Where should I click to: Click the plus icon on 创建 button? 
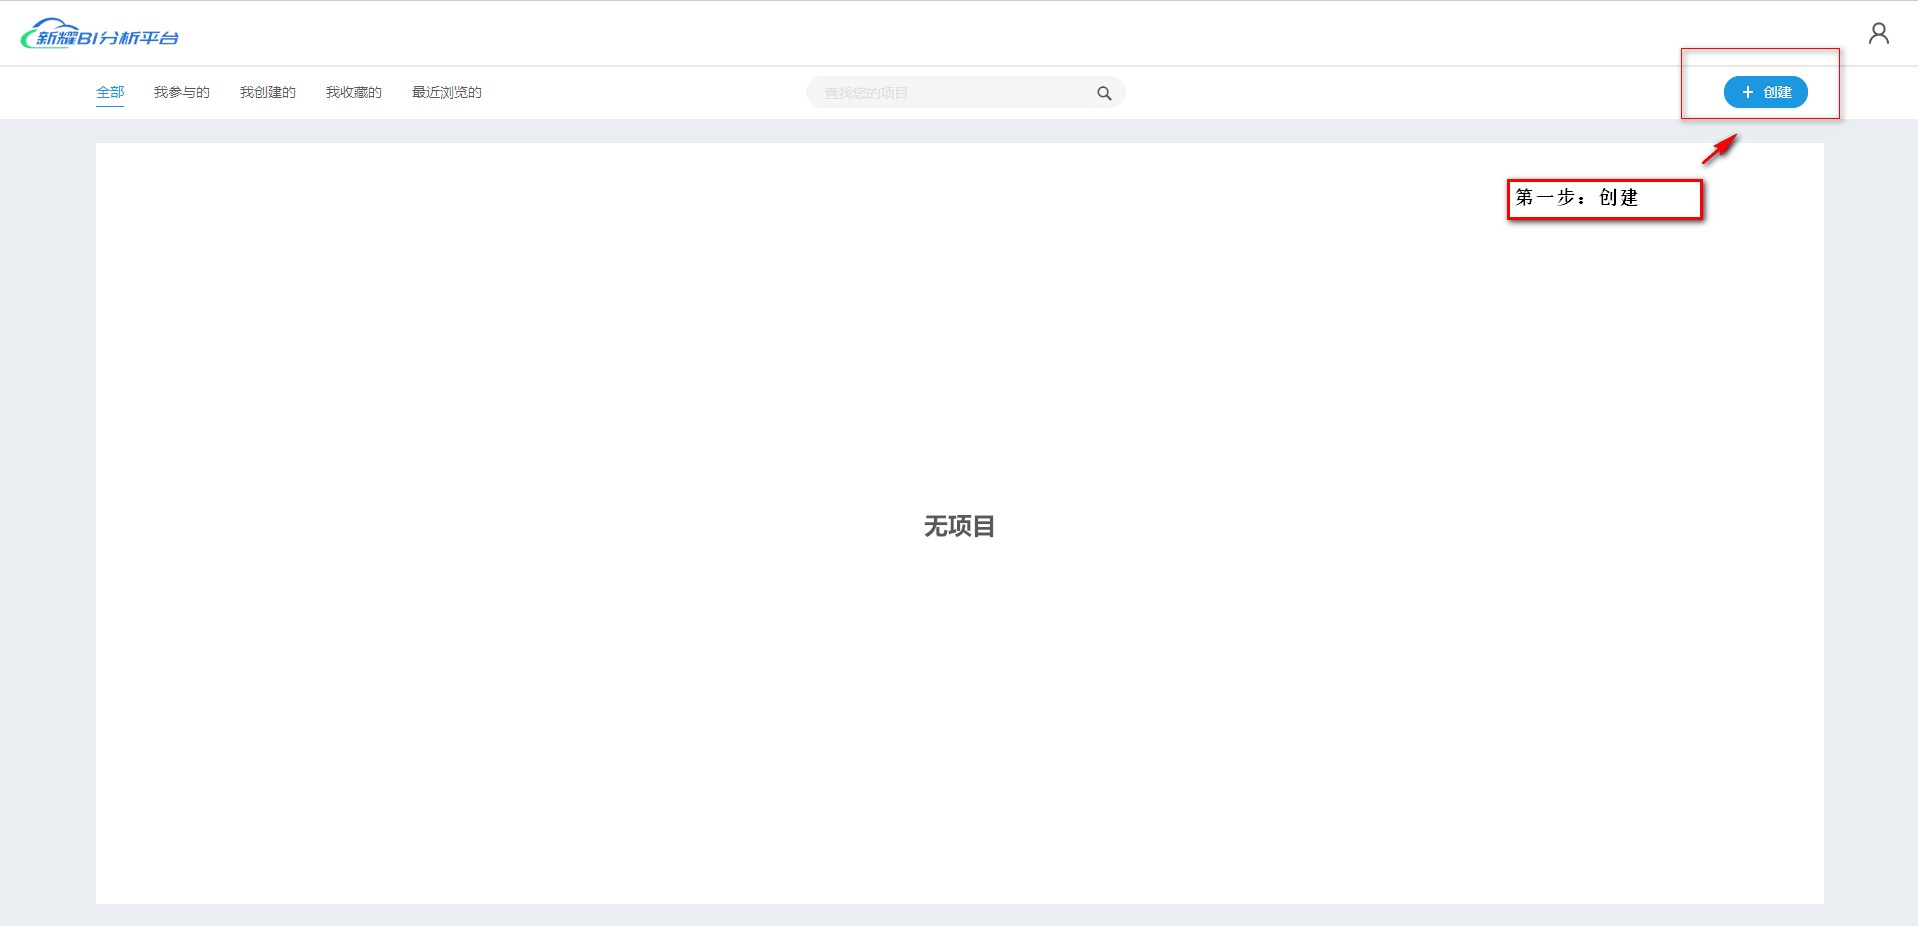(1747, 92)
